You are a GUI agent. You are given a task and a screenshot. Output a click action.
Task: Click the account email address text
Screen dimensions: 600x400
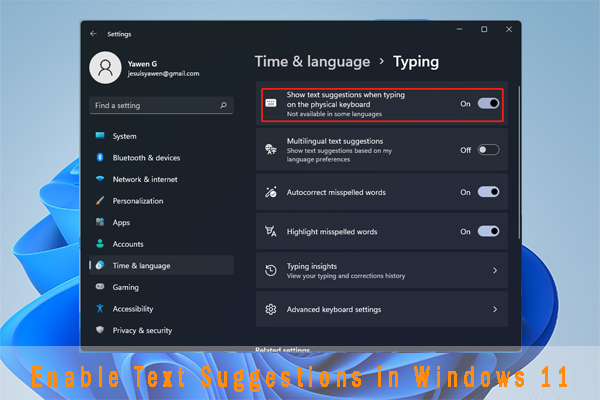pos(163,73)
